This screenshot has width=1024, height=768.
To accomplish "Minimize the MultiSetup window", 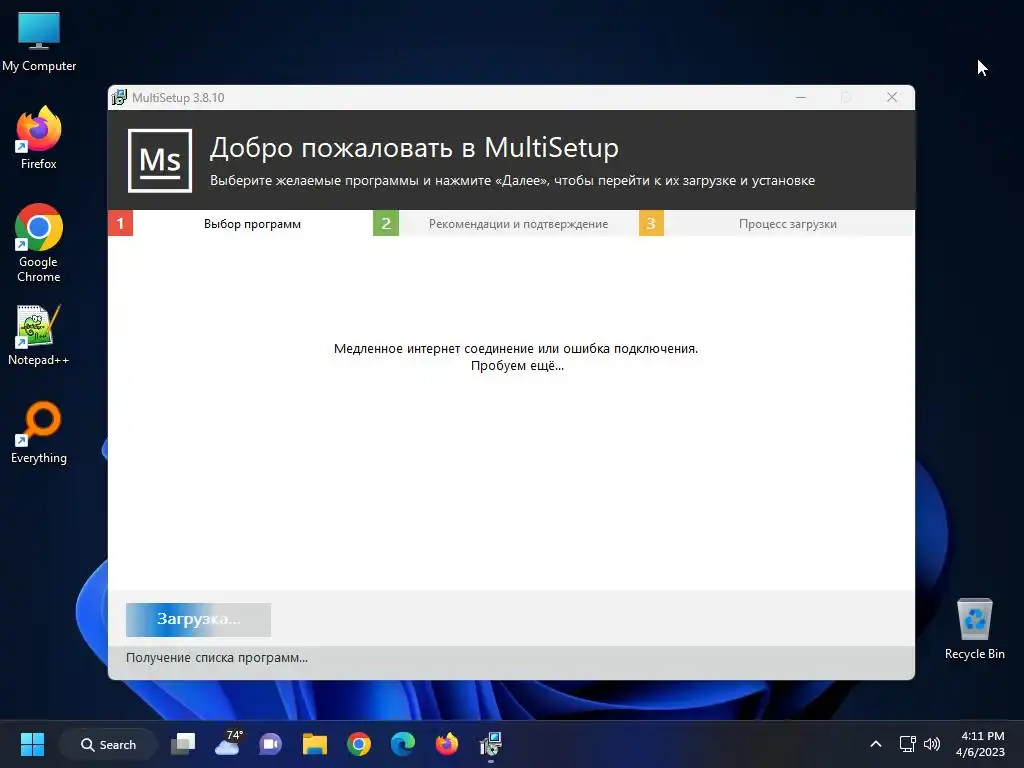I will coord(801,97).
